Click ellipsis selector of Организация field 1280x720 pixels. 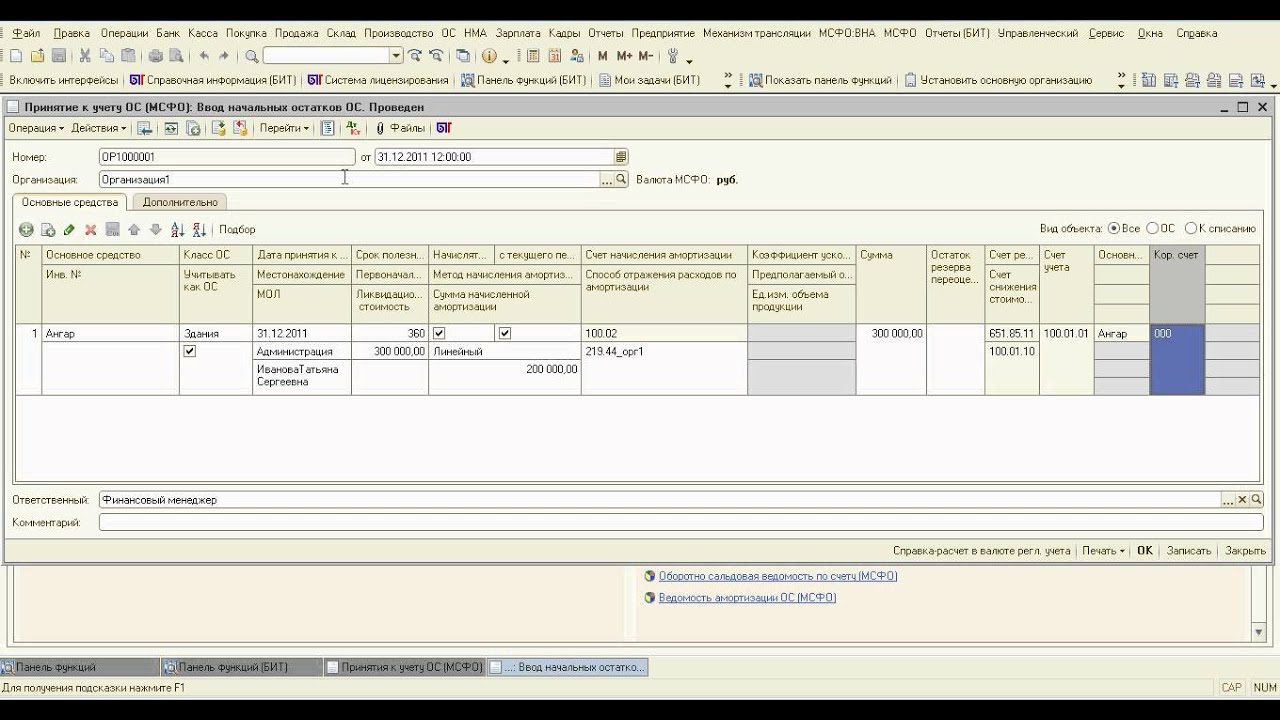coord(606,180)
